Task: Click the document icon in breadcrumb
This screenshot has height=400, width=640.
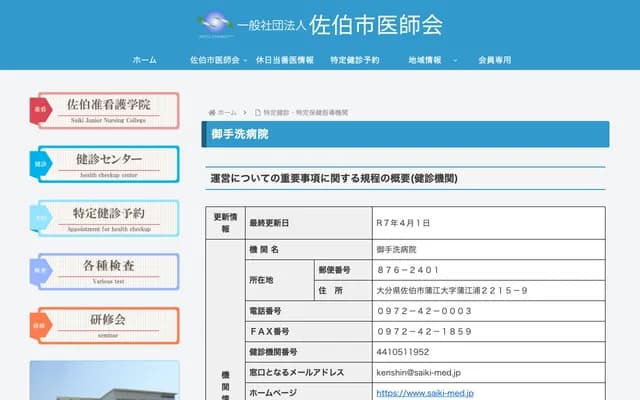Action: [257, 113]
